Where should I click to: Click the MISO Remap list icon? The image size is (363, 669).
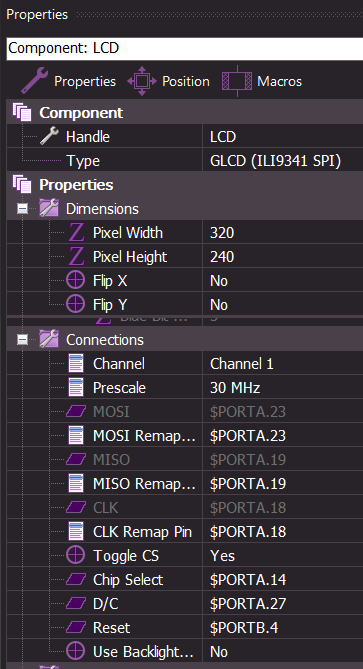(x=76, y=483)
